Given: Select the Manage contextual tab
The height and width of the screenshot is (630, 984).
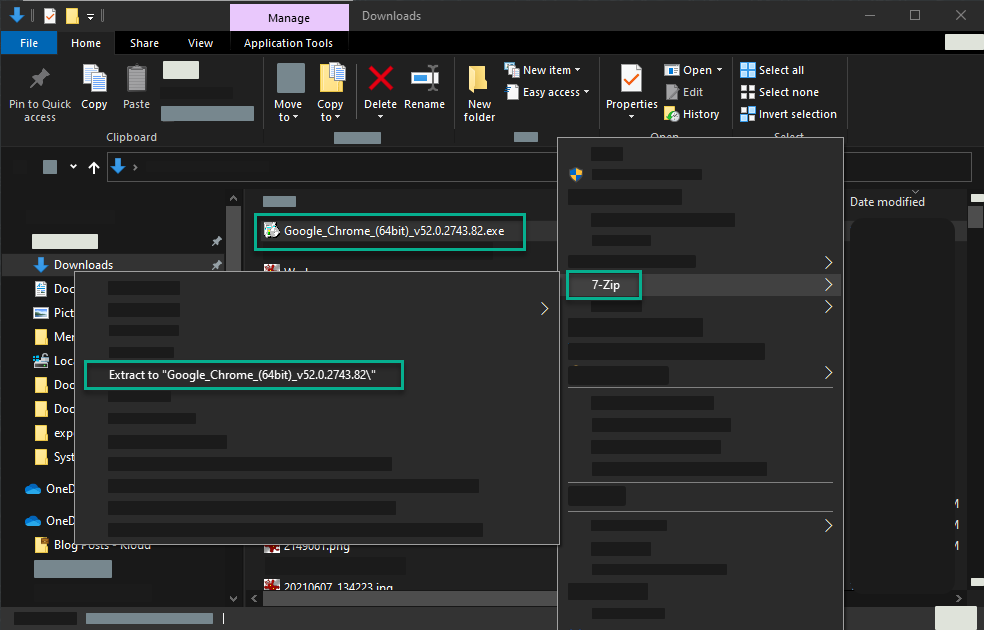Looking at the screenshot, I should coord(289,18).
